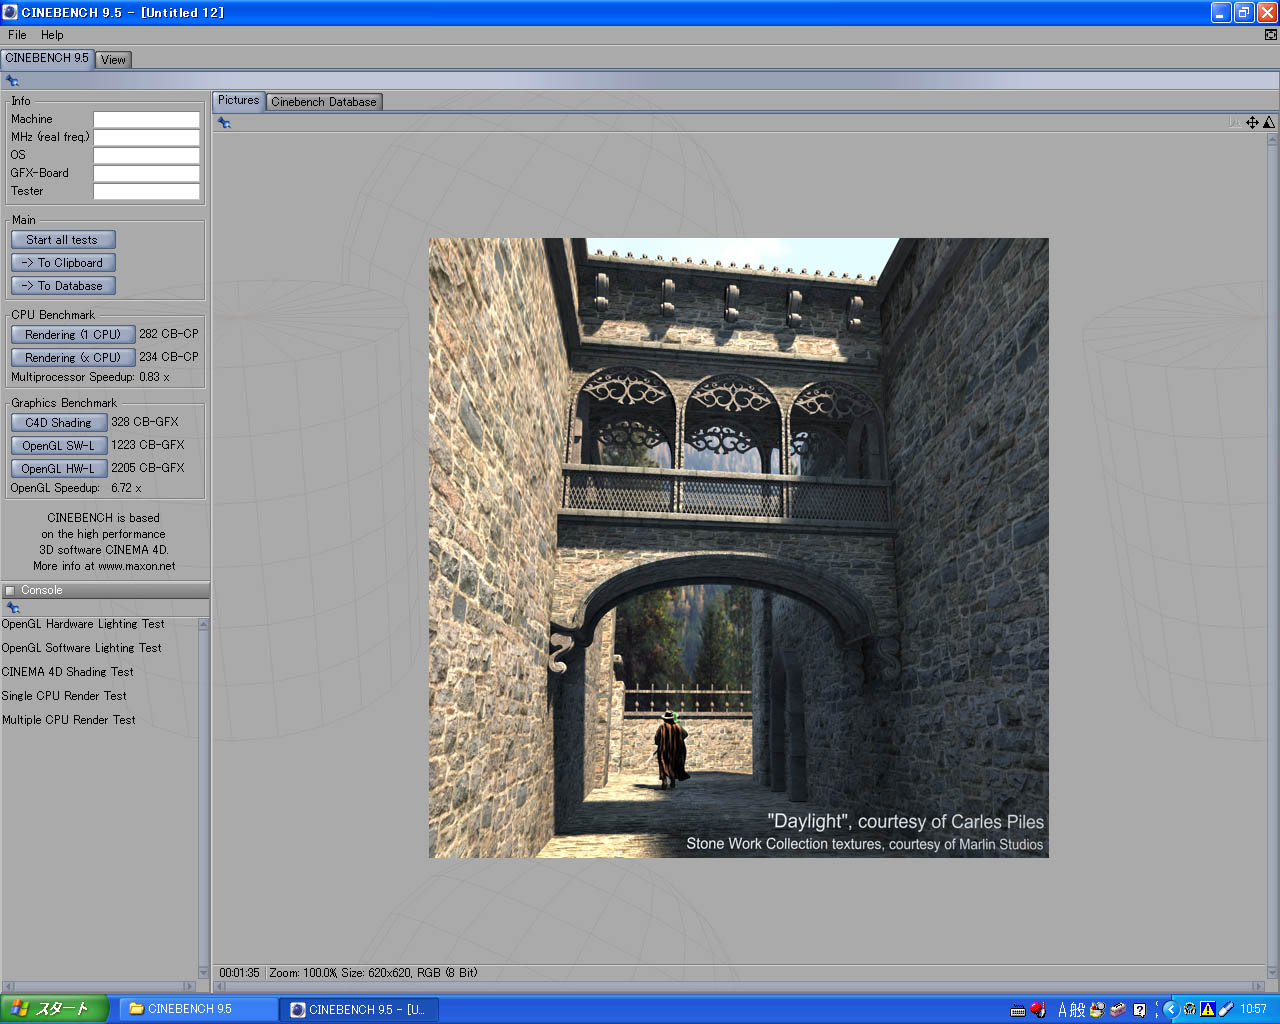1280x1024 pixels.
Task: Open the Help menu
Action: (52, 35)
